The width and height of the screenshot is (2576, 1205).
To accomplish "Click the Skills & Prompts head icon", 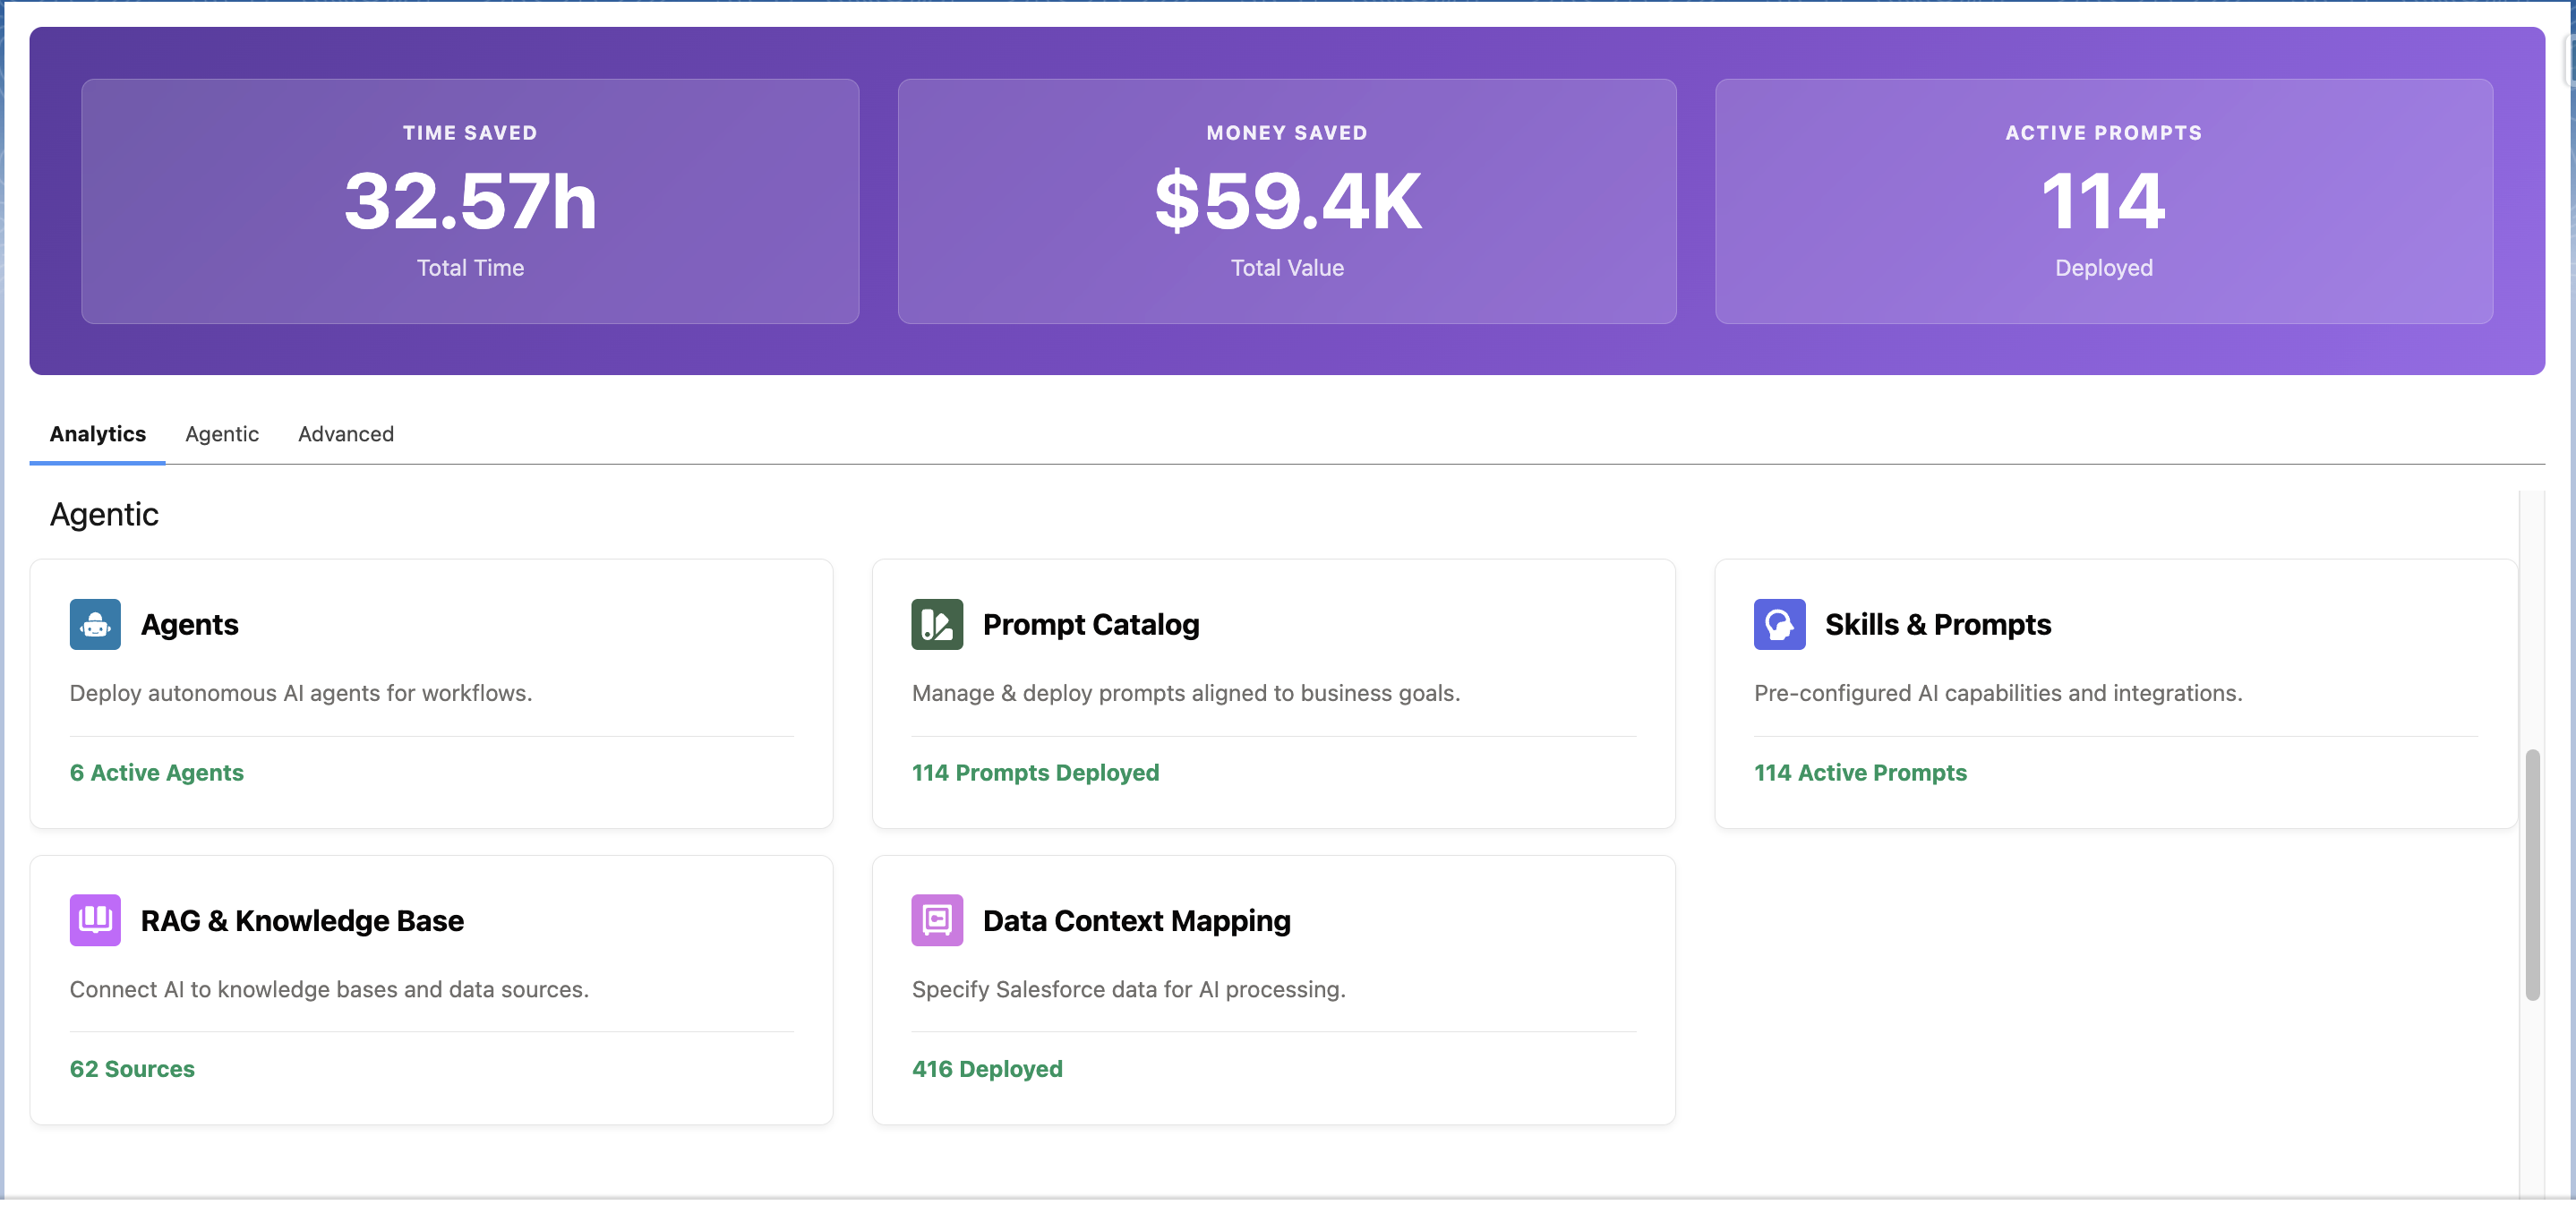I will [1779, 624].
